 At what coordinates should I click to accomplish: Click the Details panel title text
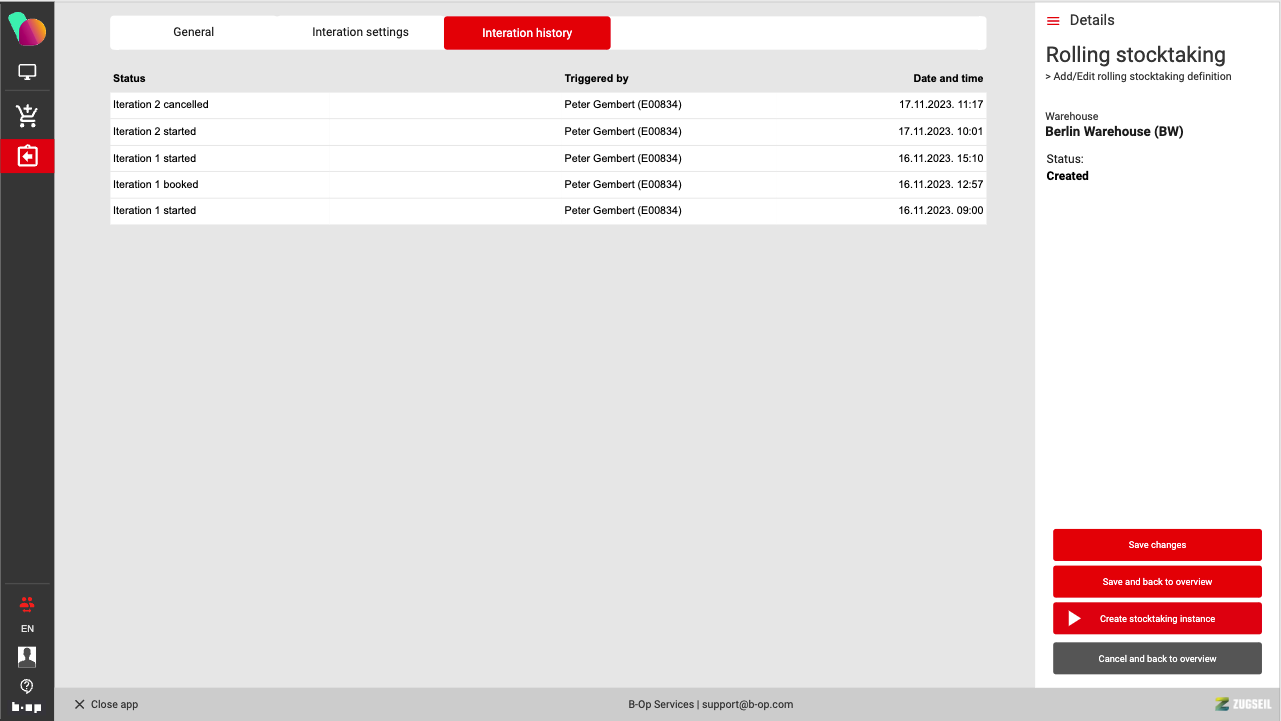tap(1092, 20)
